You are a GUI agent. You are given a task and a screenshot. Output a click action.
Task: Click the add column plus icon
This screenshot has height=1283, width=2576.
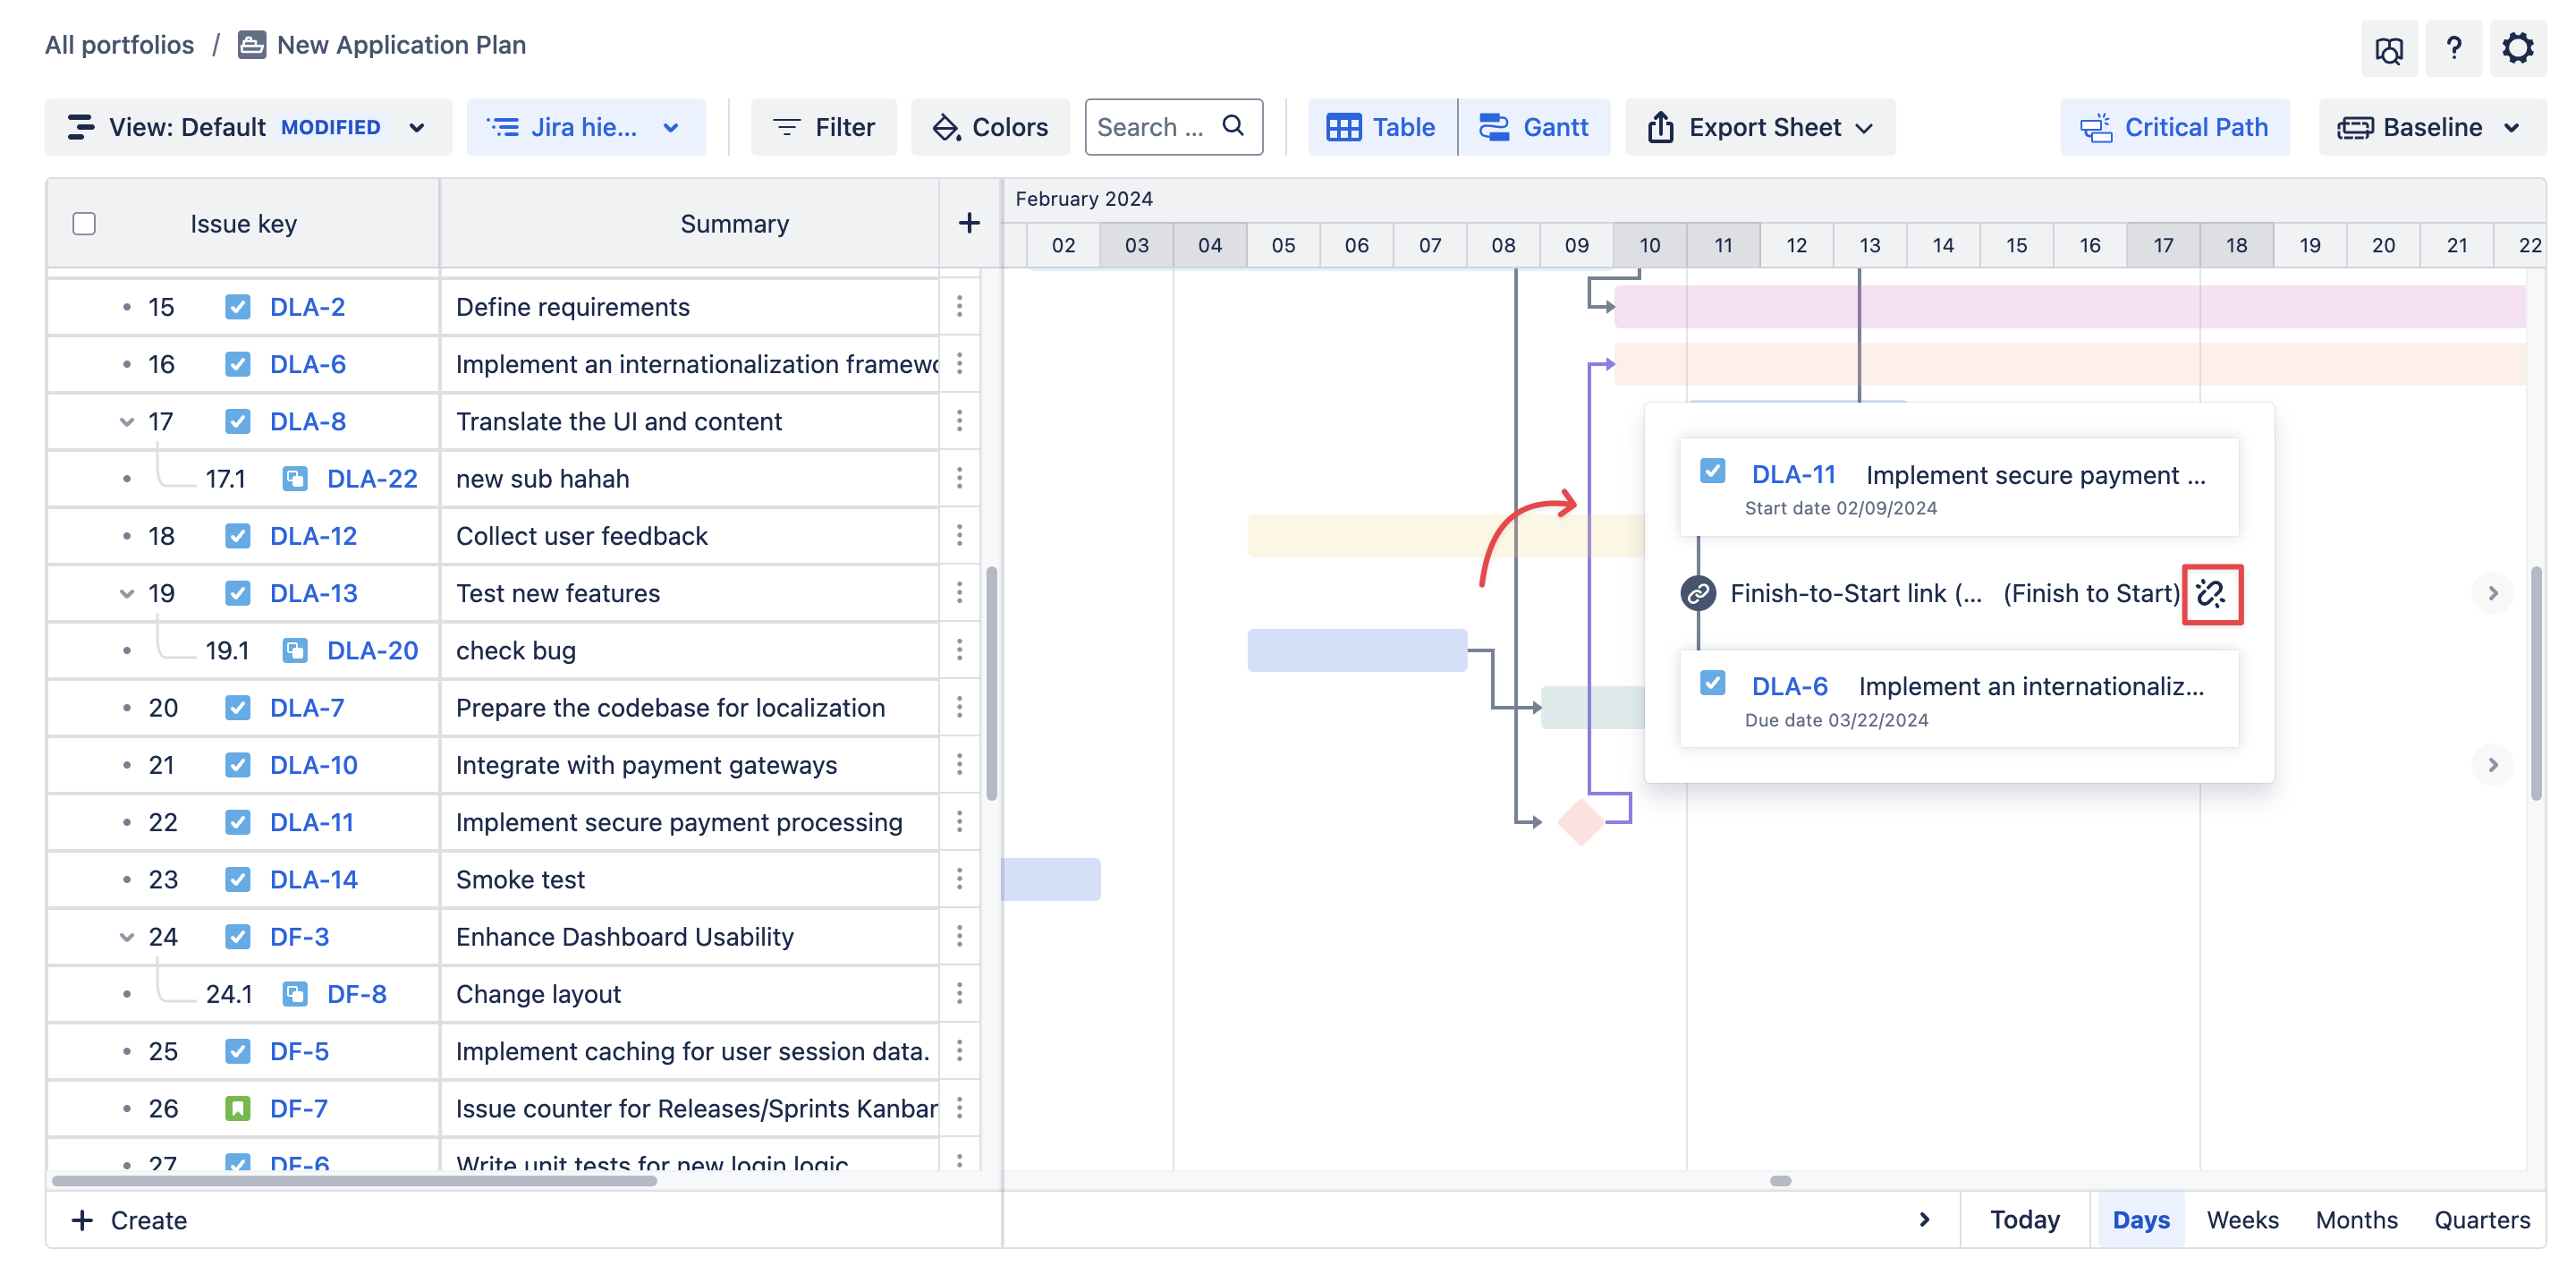pyautogui.click(x=968, y=223)
